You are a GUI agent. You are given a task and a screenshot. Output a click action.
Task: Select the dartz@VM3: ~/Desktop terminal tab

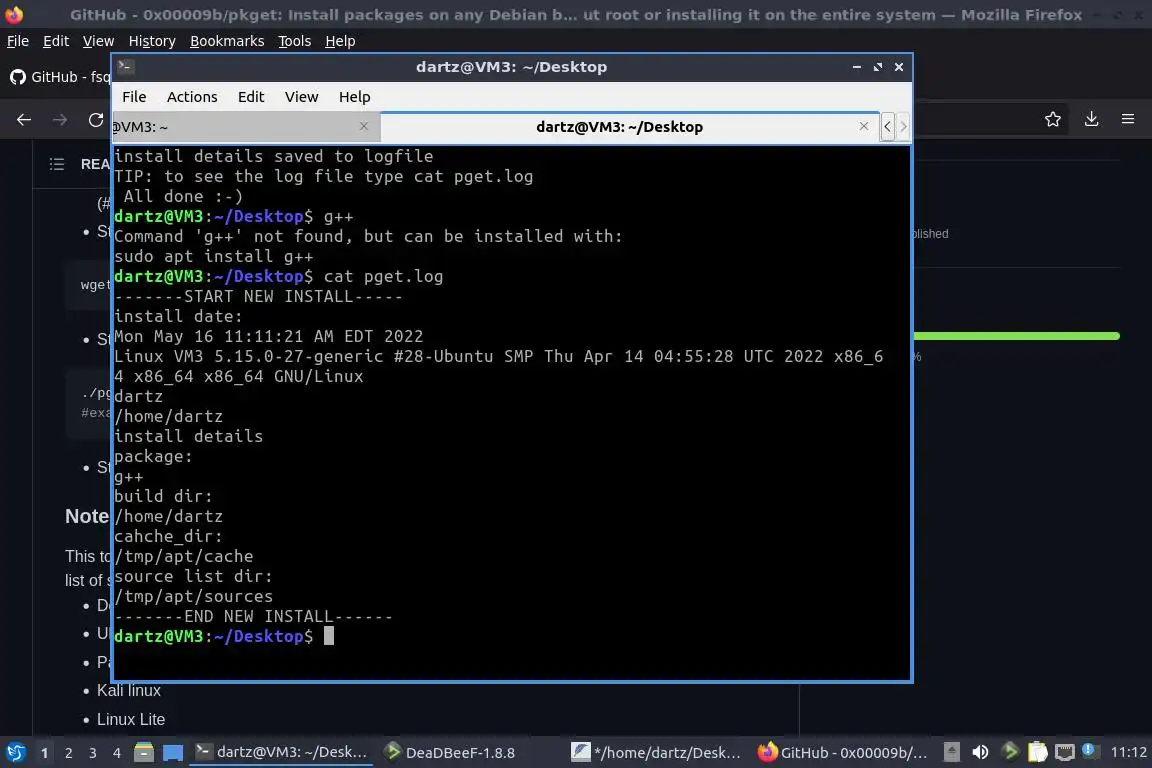(630, 127)
